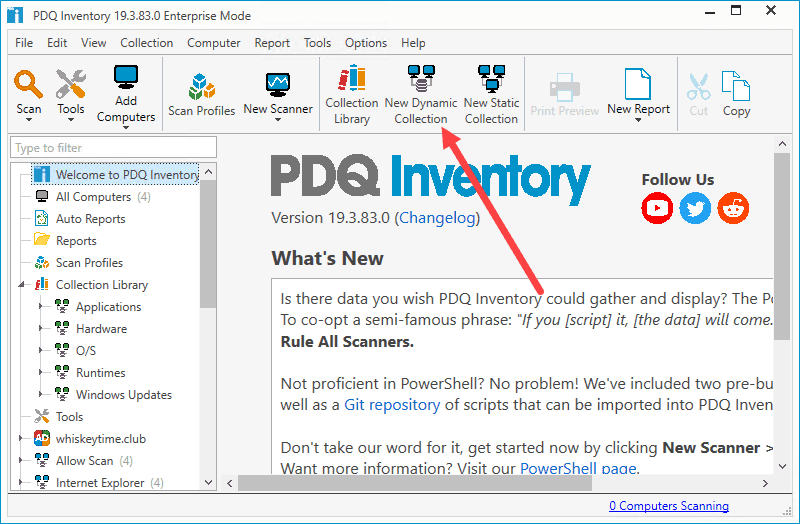The height and width of the screenshot is (524, 800).
Task: Click the Scan magnifier toolbar icon
Action: (x=28, y=84)
